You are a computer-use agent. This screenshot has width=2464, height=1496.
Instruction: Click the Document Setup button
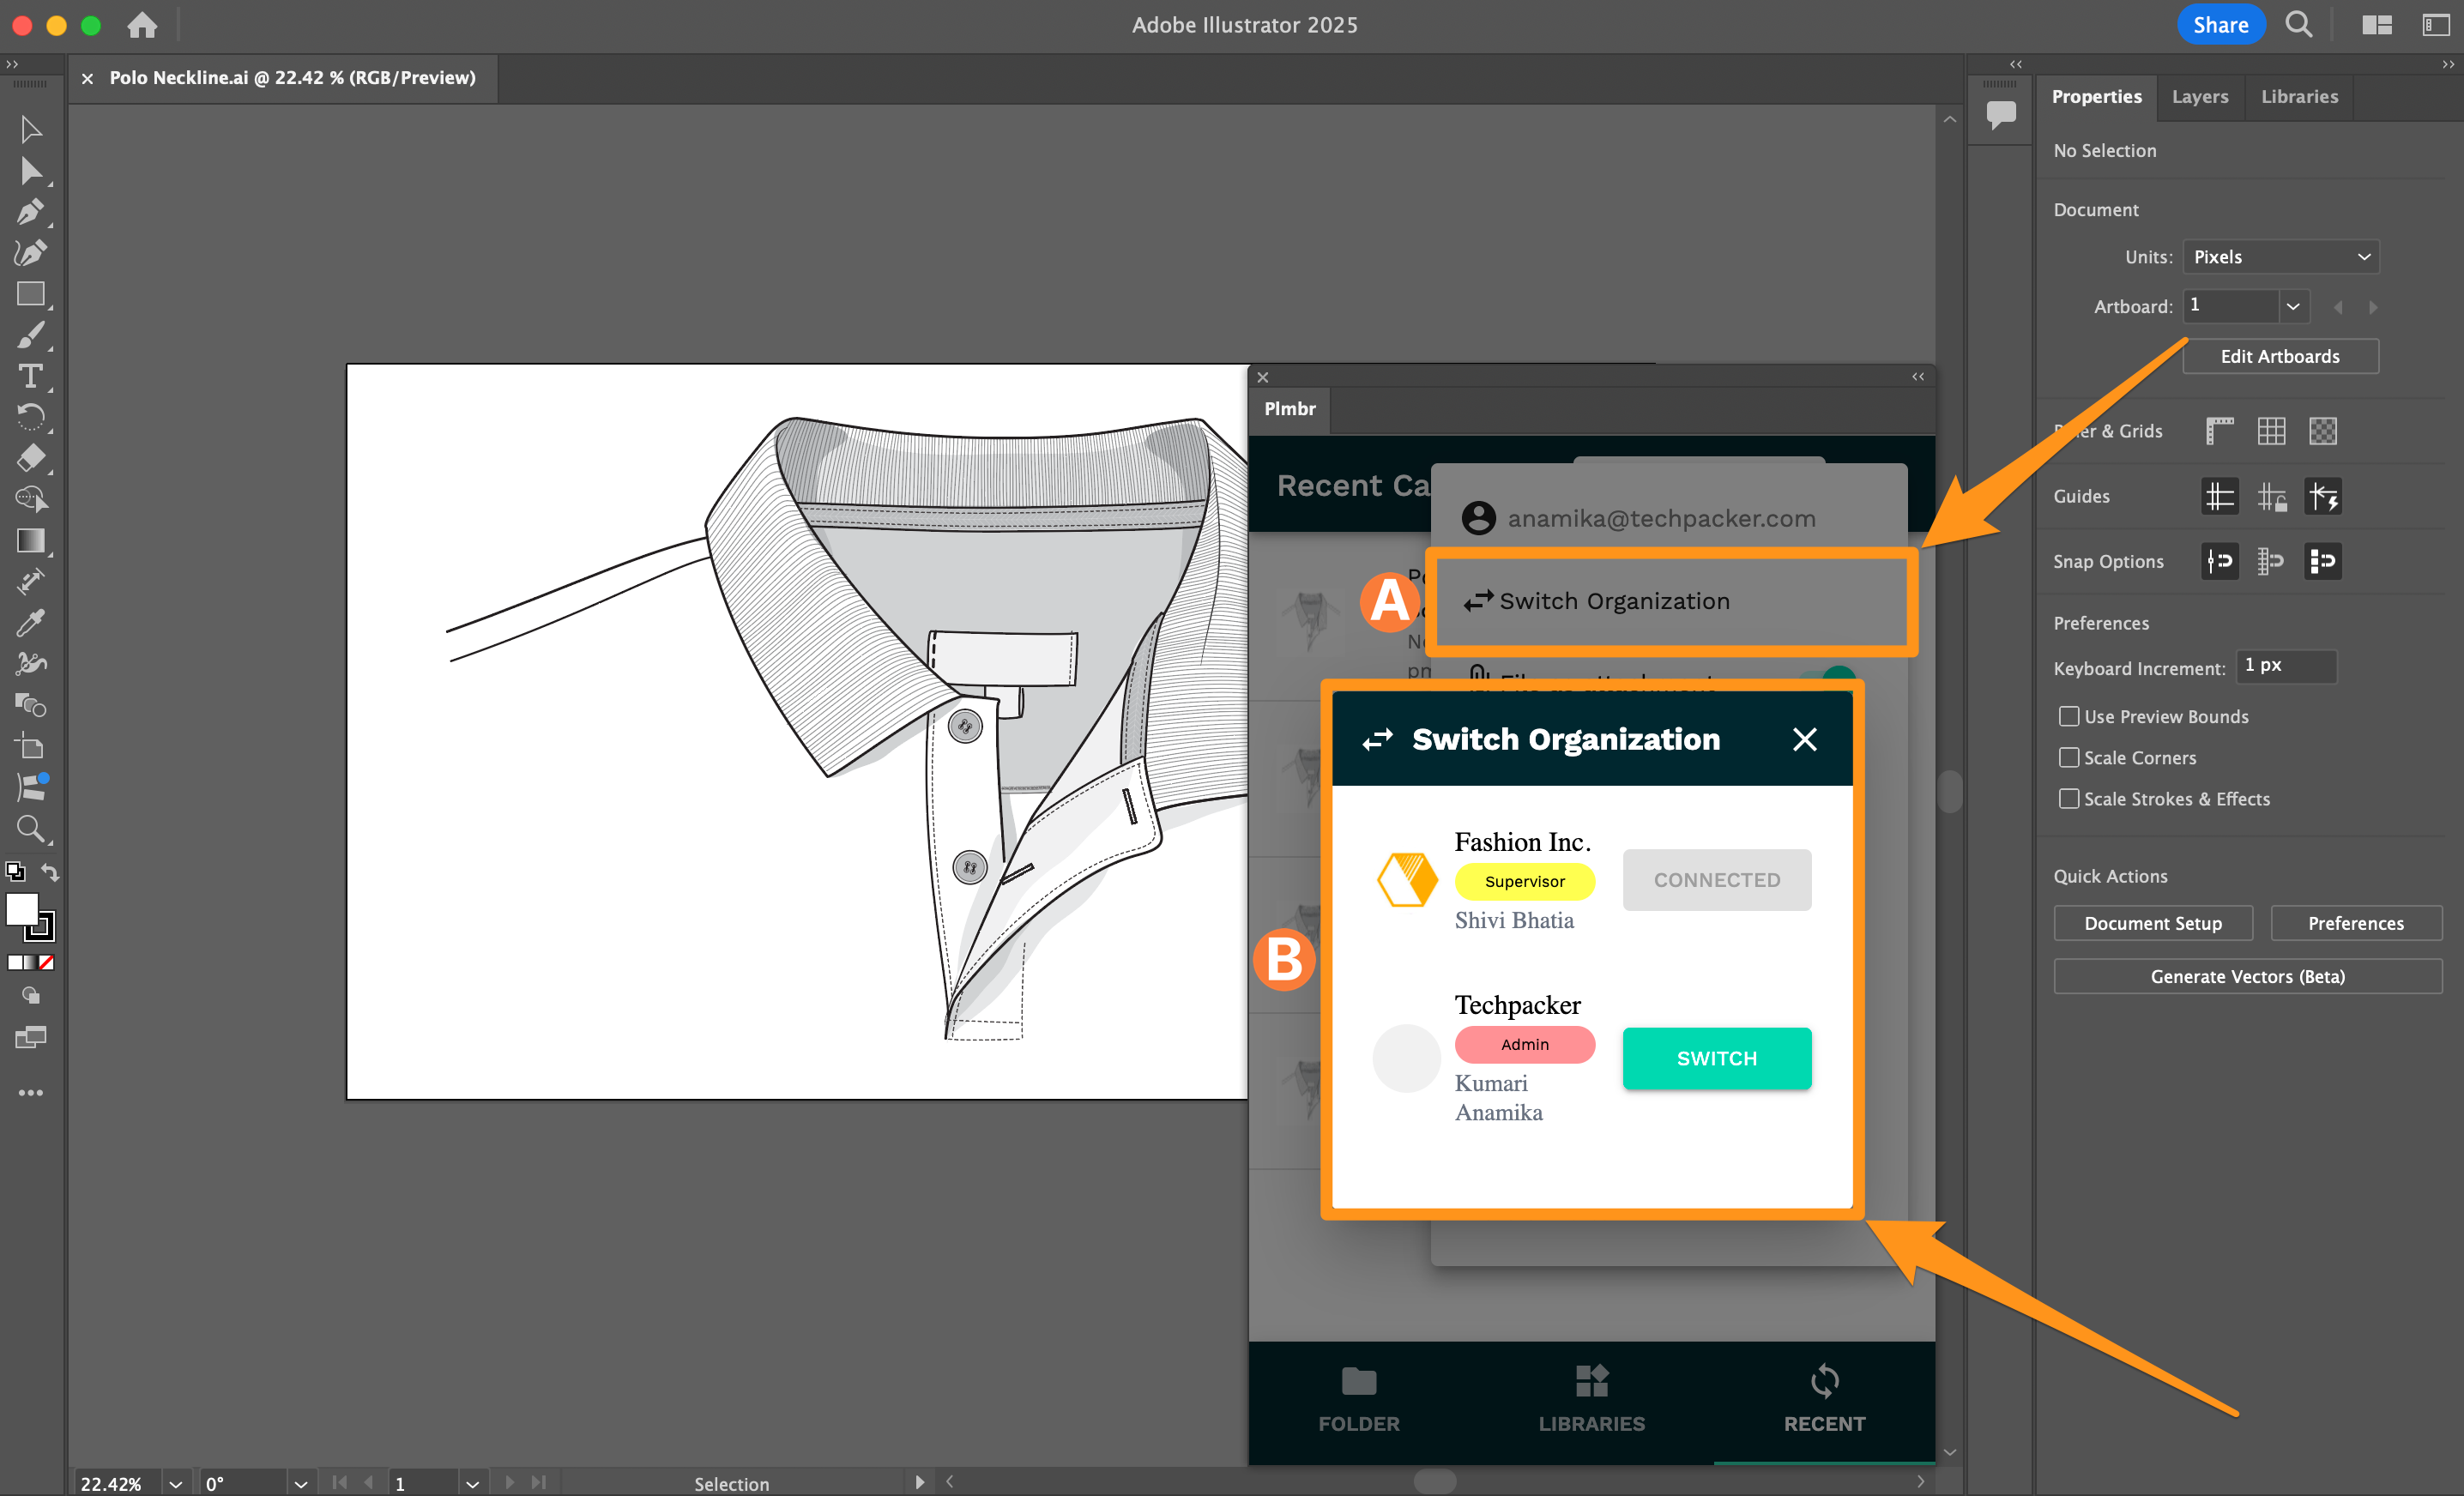[2153, 923]
